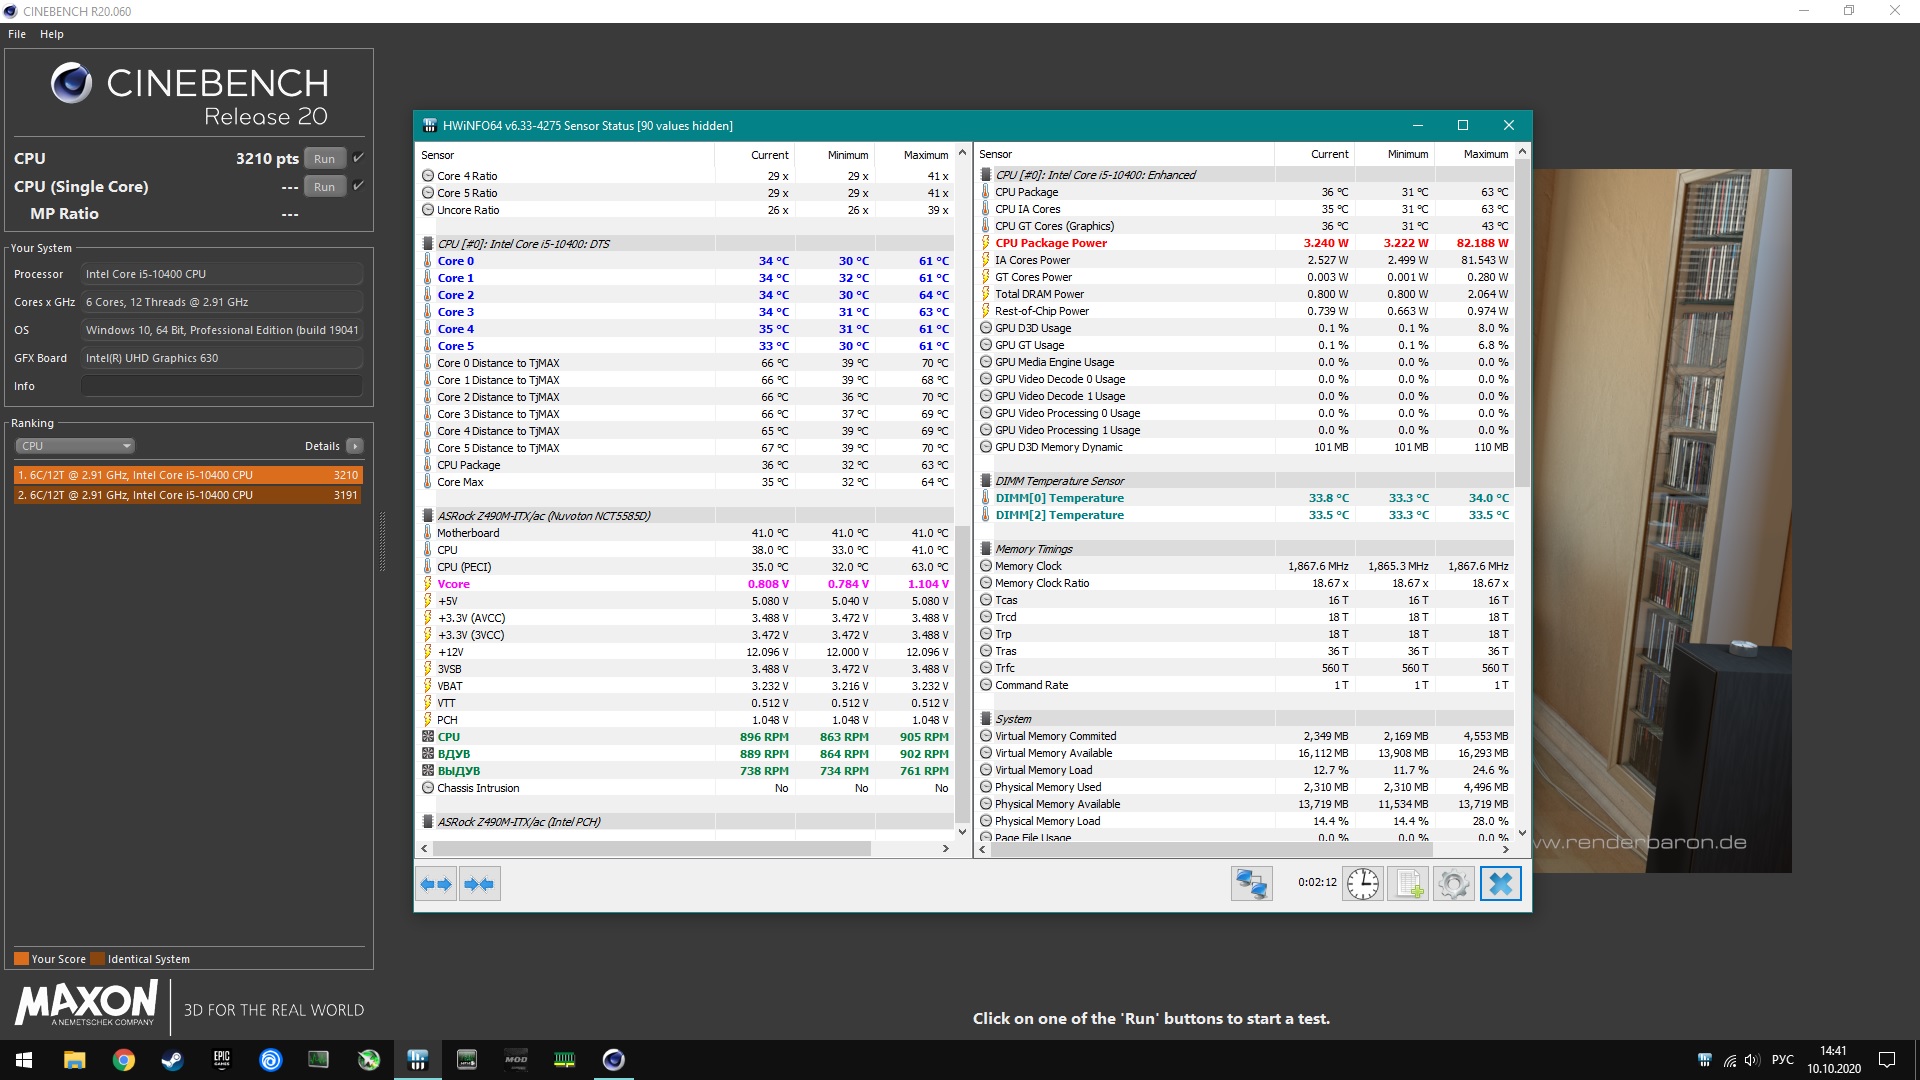The image size is (1920, 1080).
Task: Open remote network monitoring computers icon
Action: (1251, 884)
